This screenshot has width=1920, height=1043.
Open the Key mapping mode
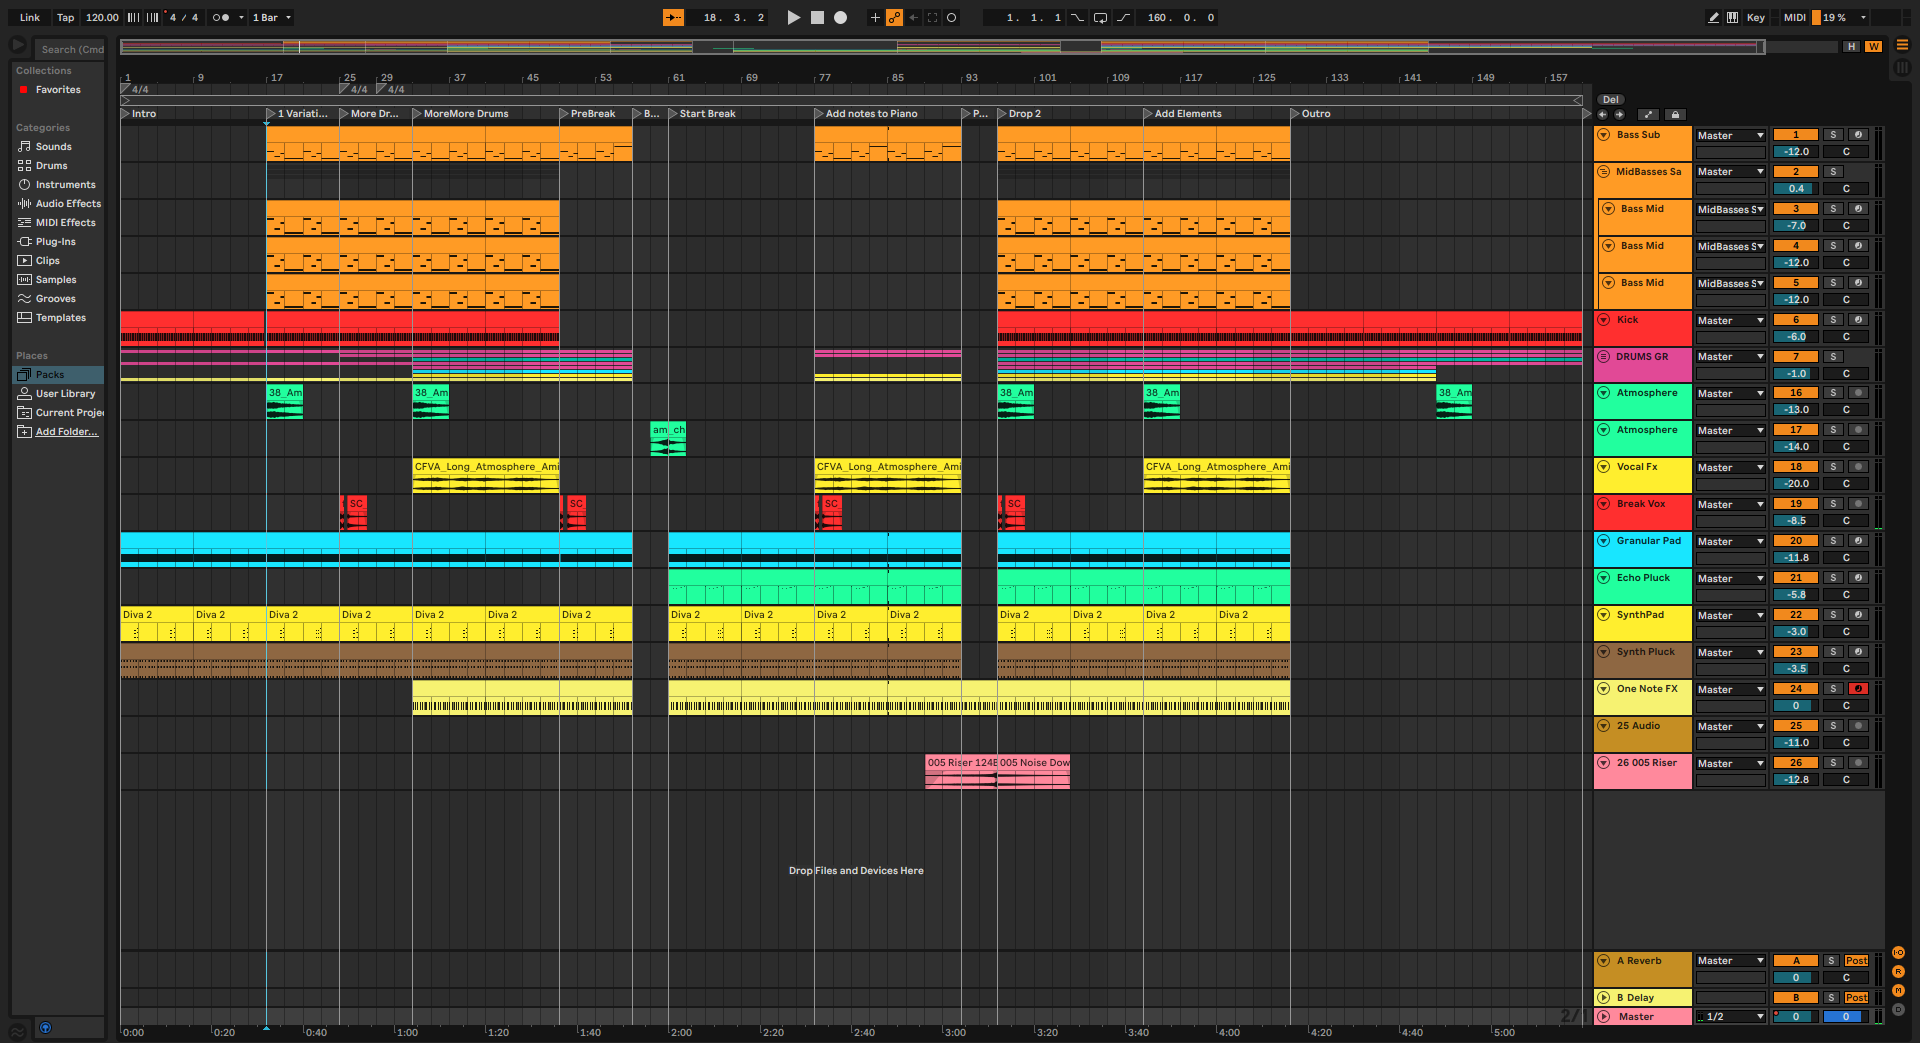[x=1755, y=17]
